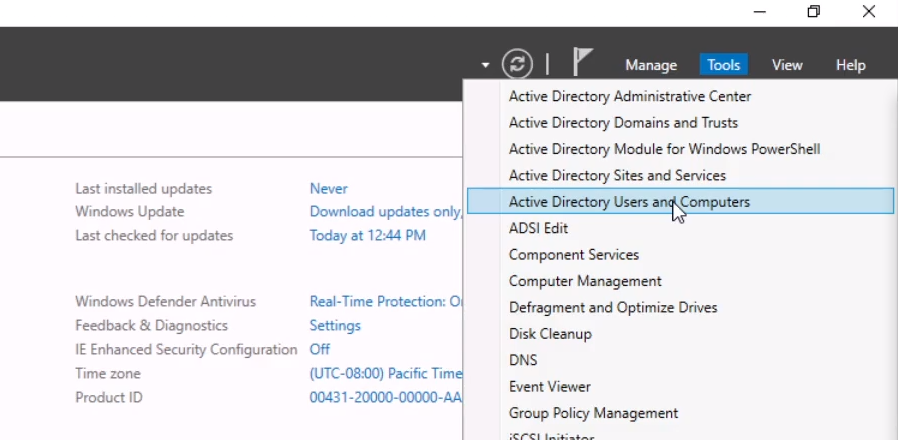This screenshot has width=898, height=440.
Task: Click the Never link for last installed updates
Action: 328,189
